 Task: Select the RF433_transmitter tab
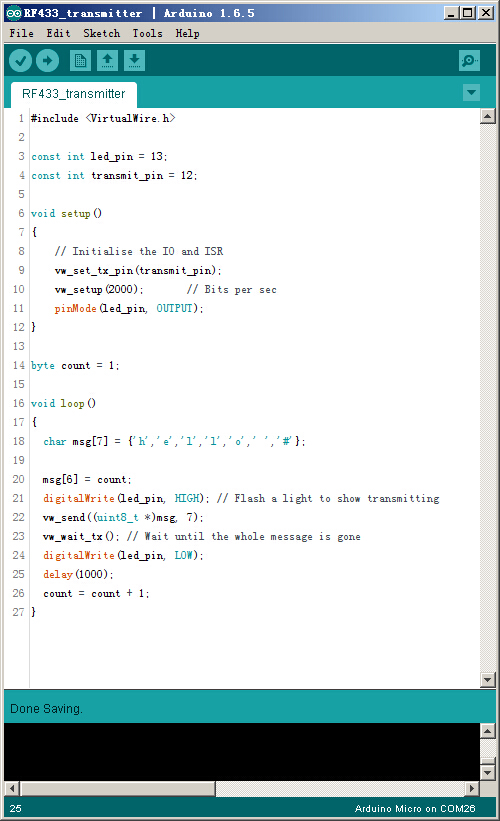pyautogui.click(x=74, y=94)
